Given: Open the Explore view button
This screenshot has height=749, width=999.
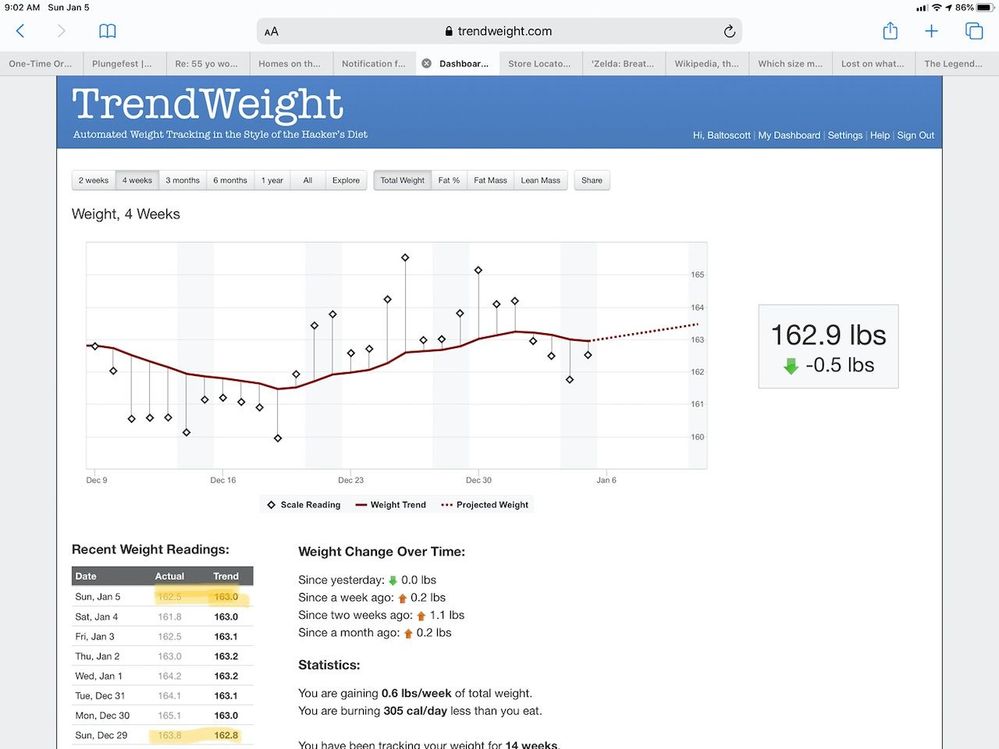Looking at the screenshot, I should tap(346, 181).
